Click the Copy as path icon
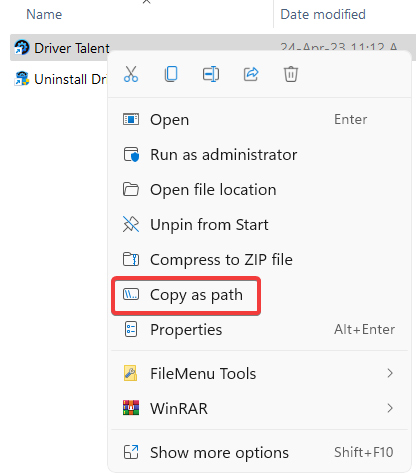The height and width of the screenshot is (474, 416). (x=131, y=294)
